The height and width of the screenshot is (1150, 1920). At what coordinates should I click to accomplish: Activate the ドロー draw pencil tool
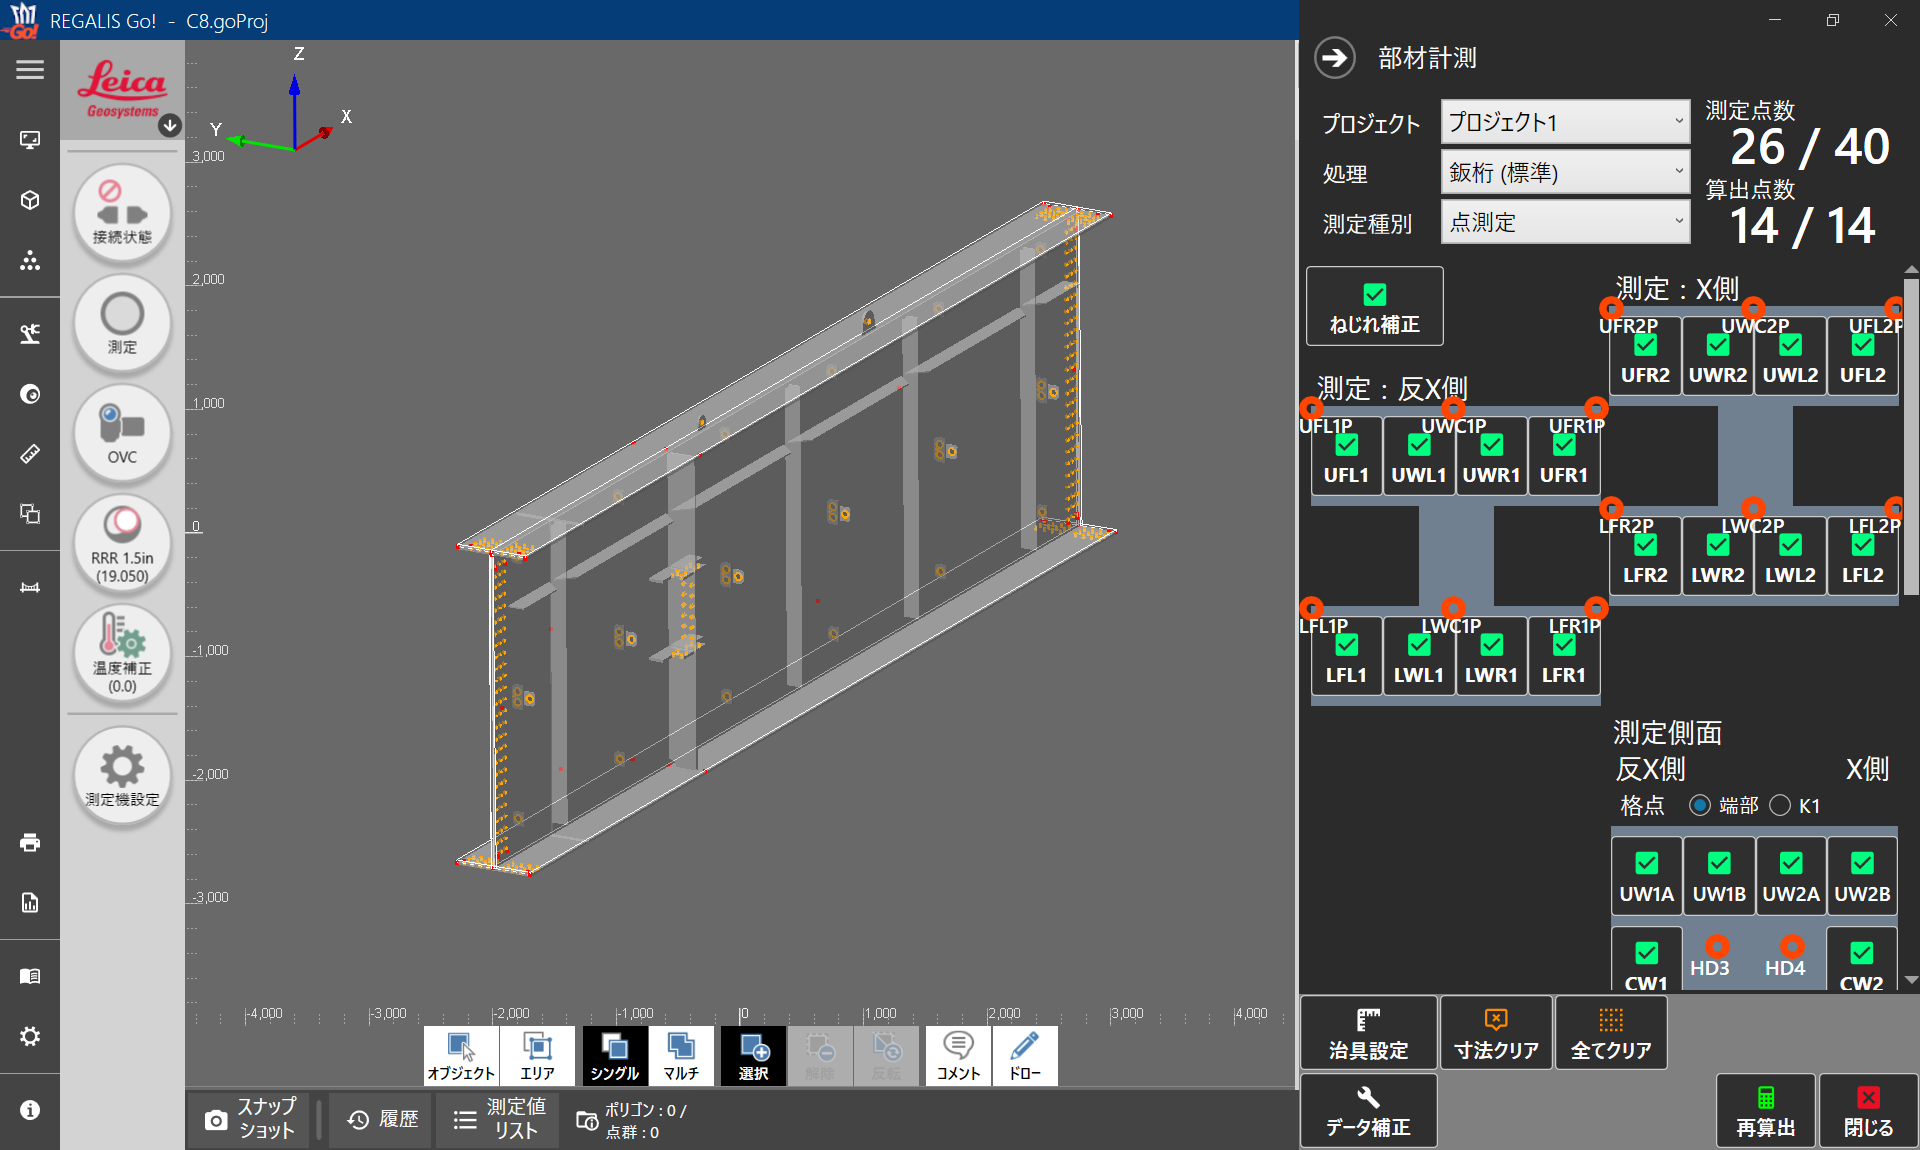tap(1024, 1055)
